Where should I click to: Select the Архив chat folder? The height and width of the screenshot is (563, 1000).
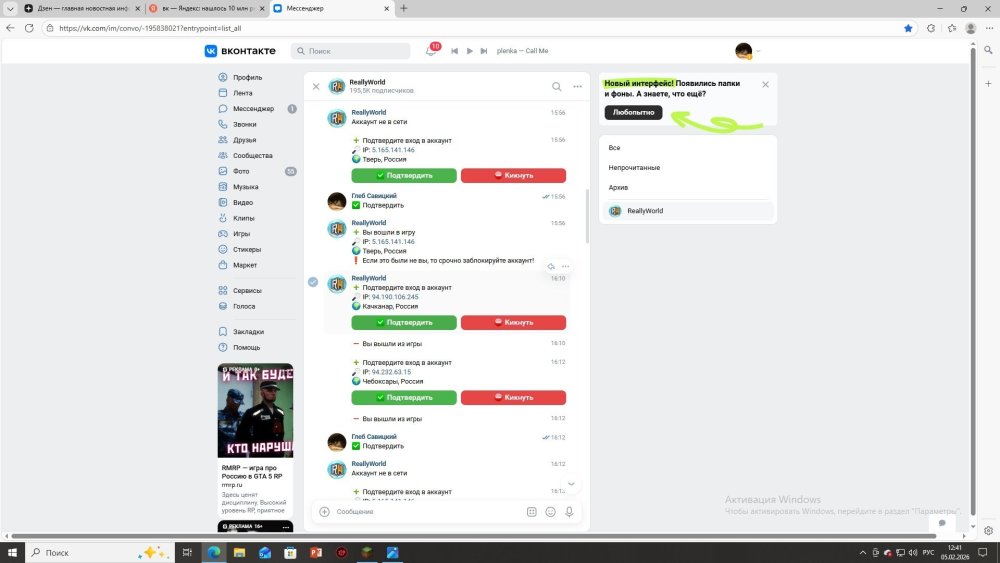tap(688, 187)
